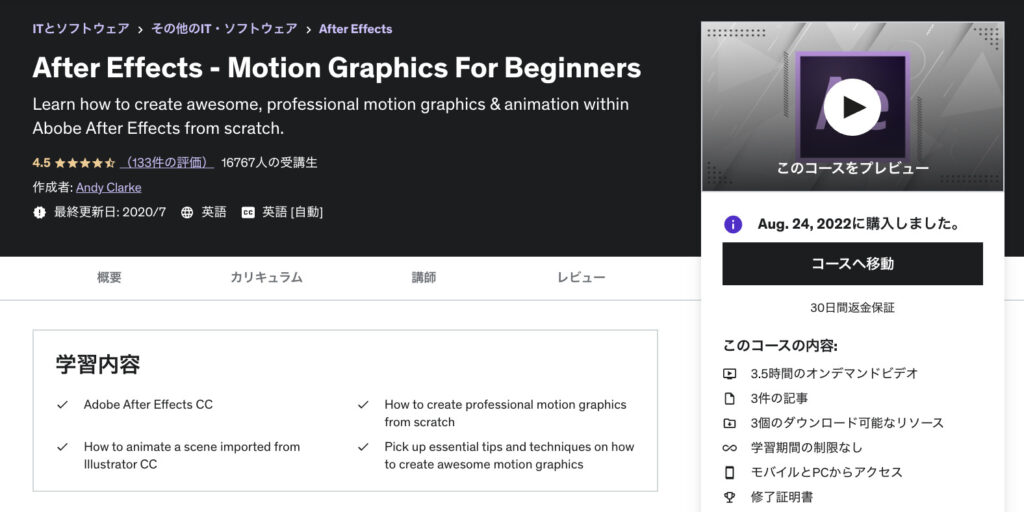Click the on-demand video icon

click(729, 374)
